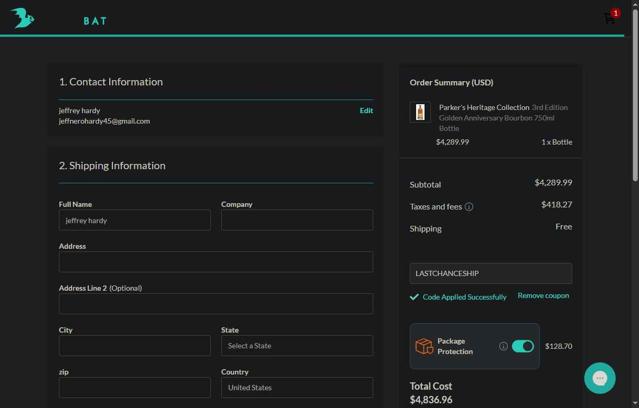Open the chat support bubble
The height and width of the screenshot is (408, 639).
599,378
